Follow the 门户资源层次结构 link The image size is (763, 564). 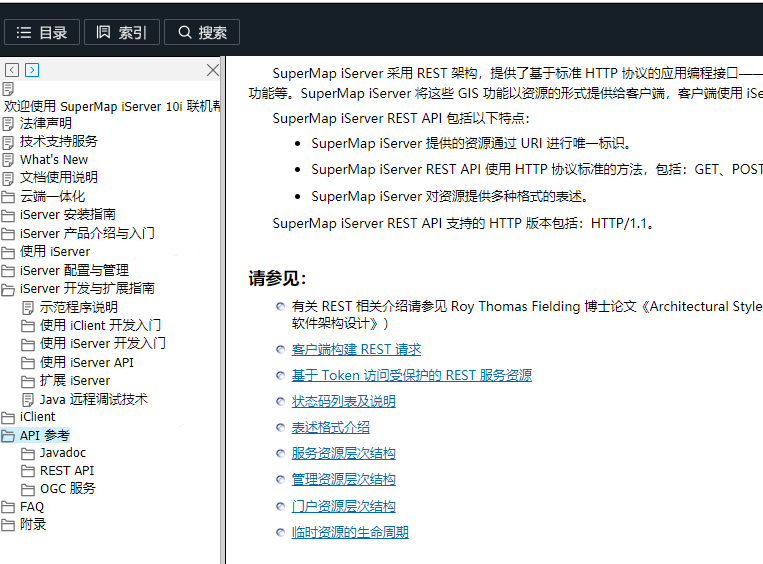[344, 507]
